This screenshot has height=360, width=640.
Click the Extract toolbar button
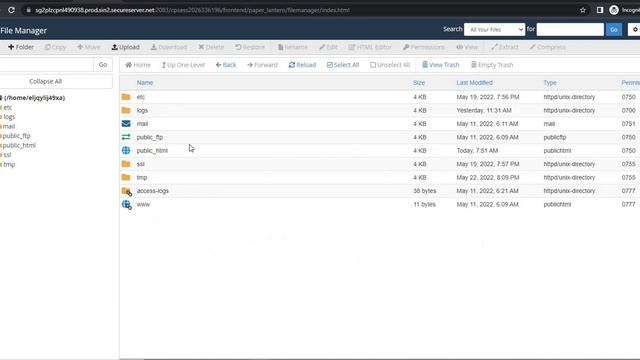504,47
